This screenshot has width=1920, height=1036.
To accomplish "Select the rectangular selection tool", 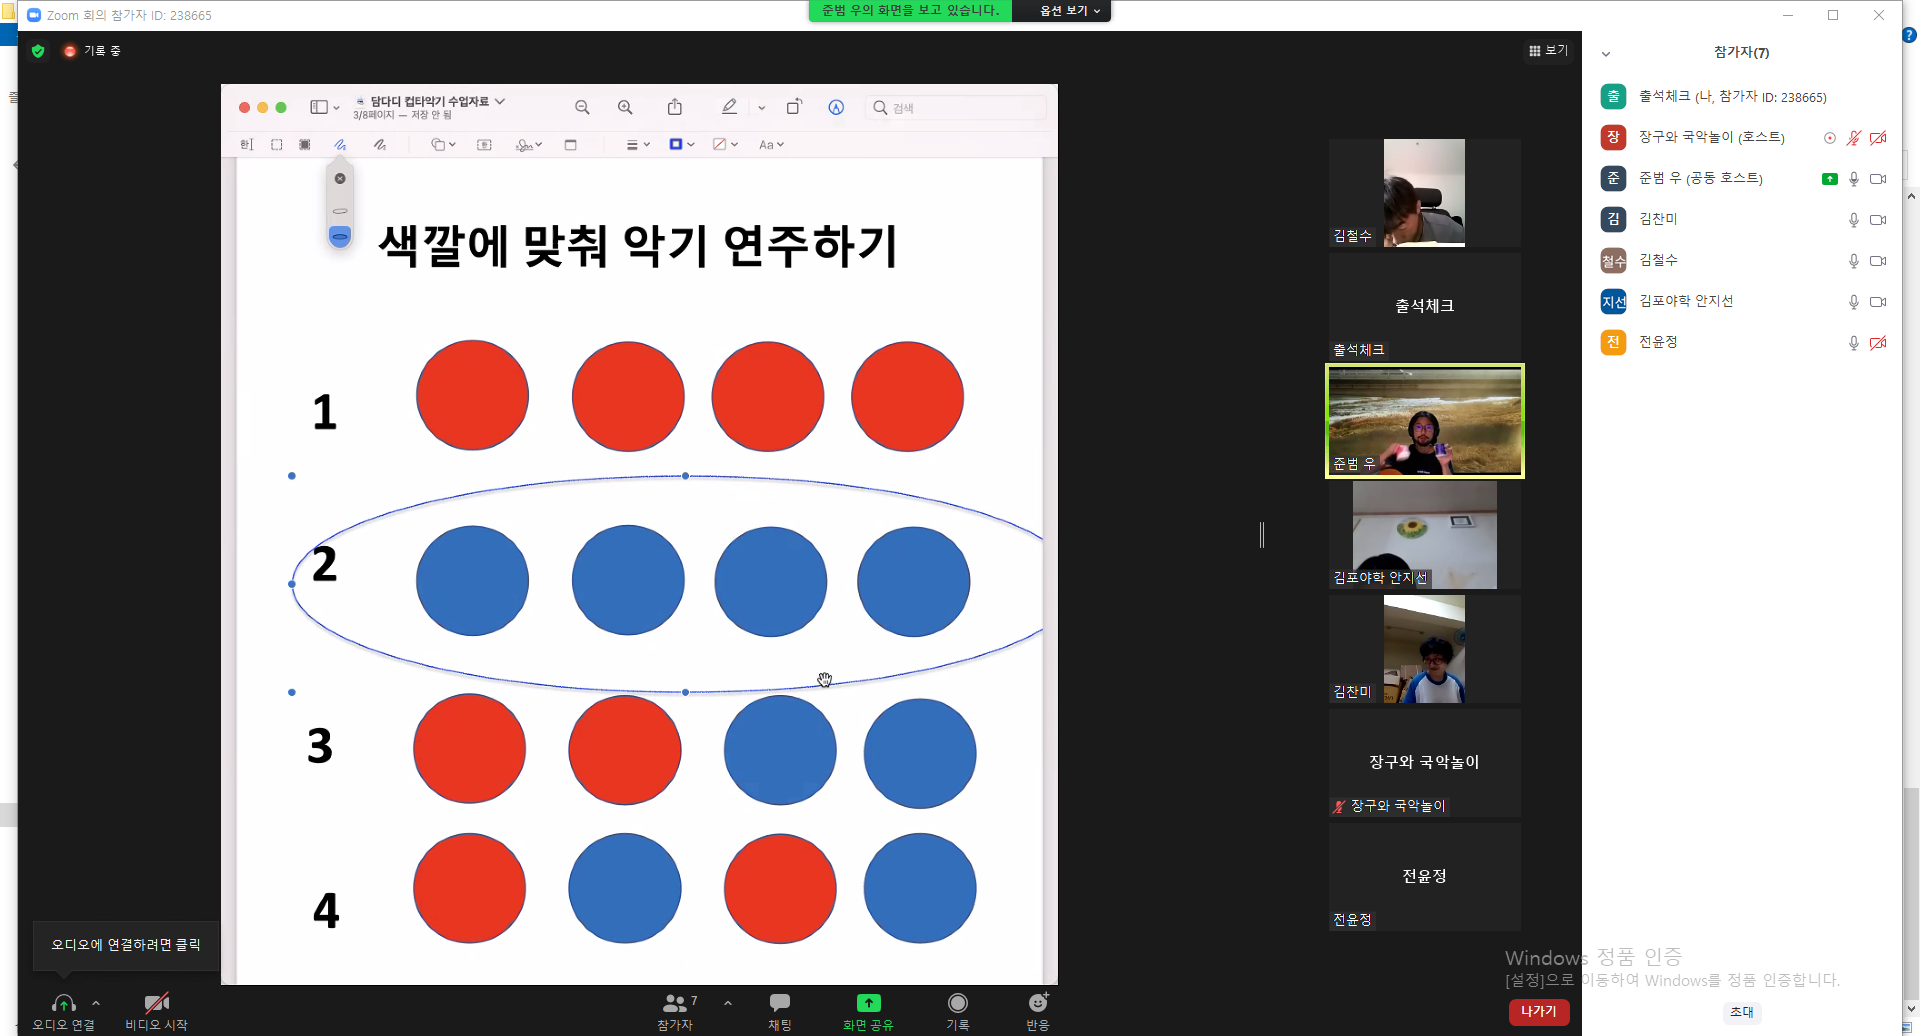I will pos(277,145).
